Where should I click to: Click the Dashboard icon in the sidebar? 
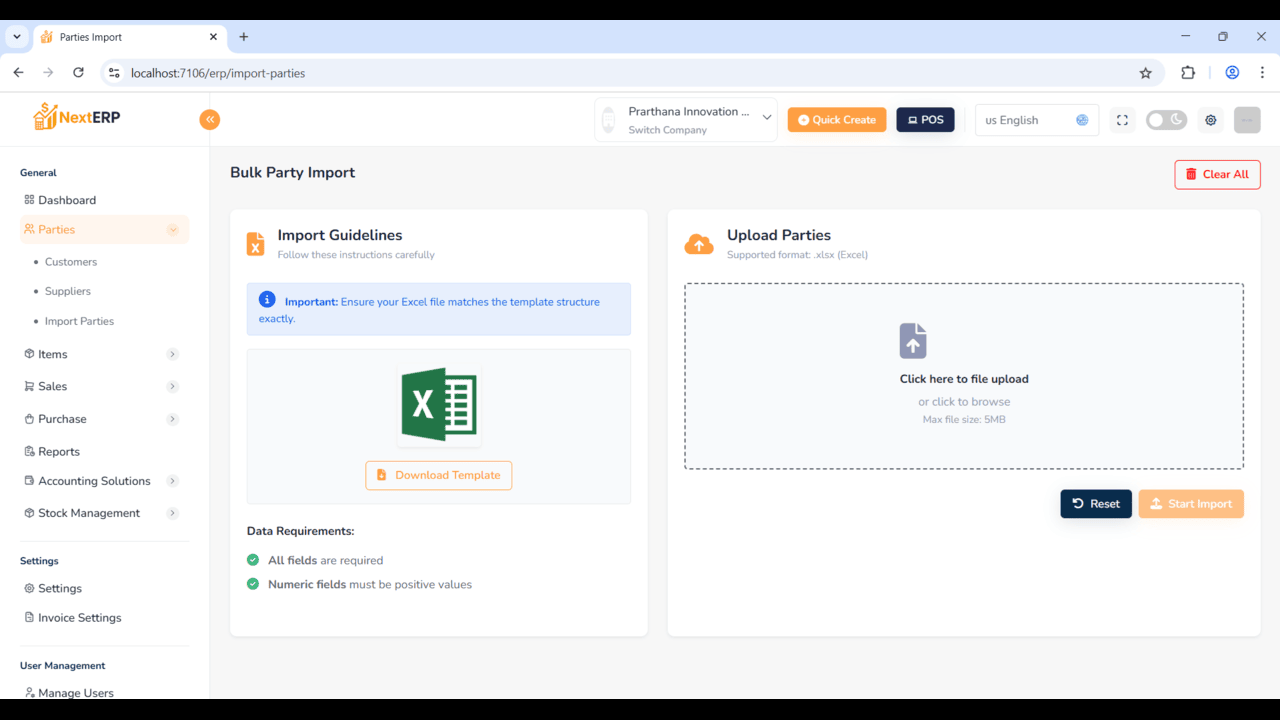pos(28,199)
